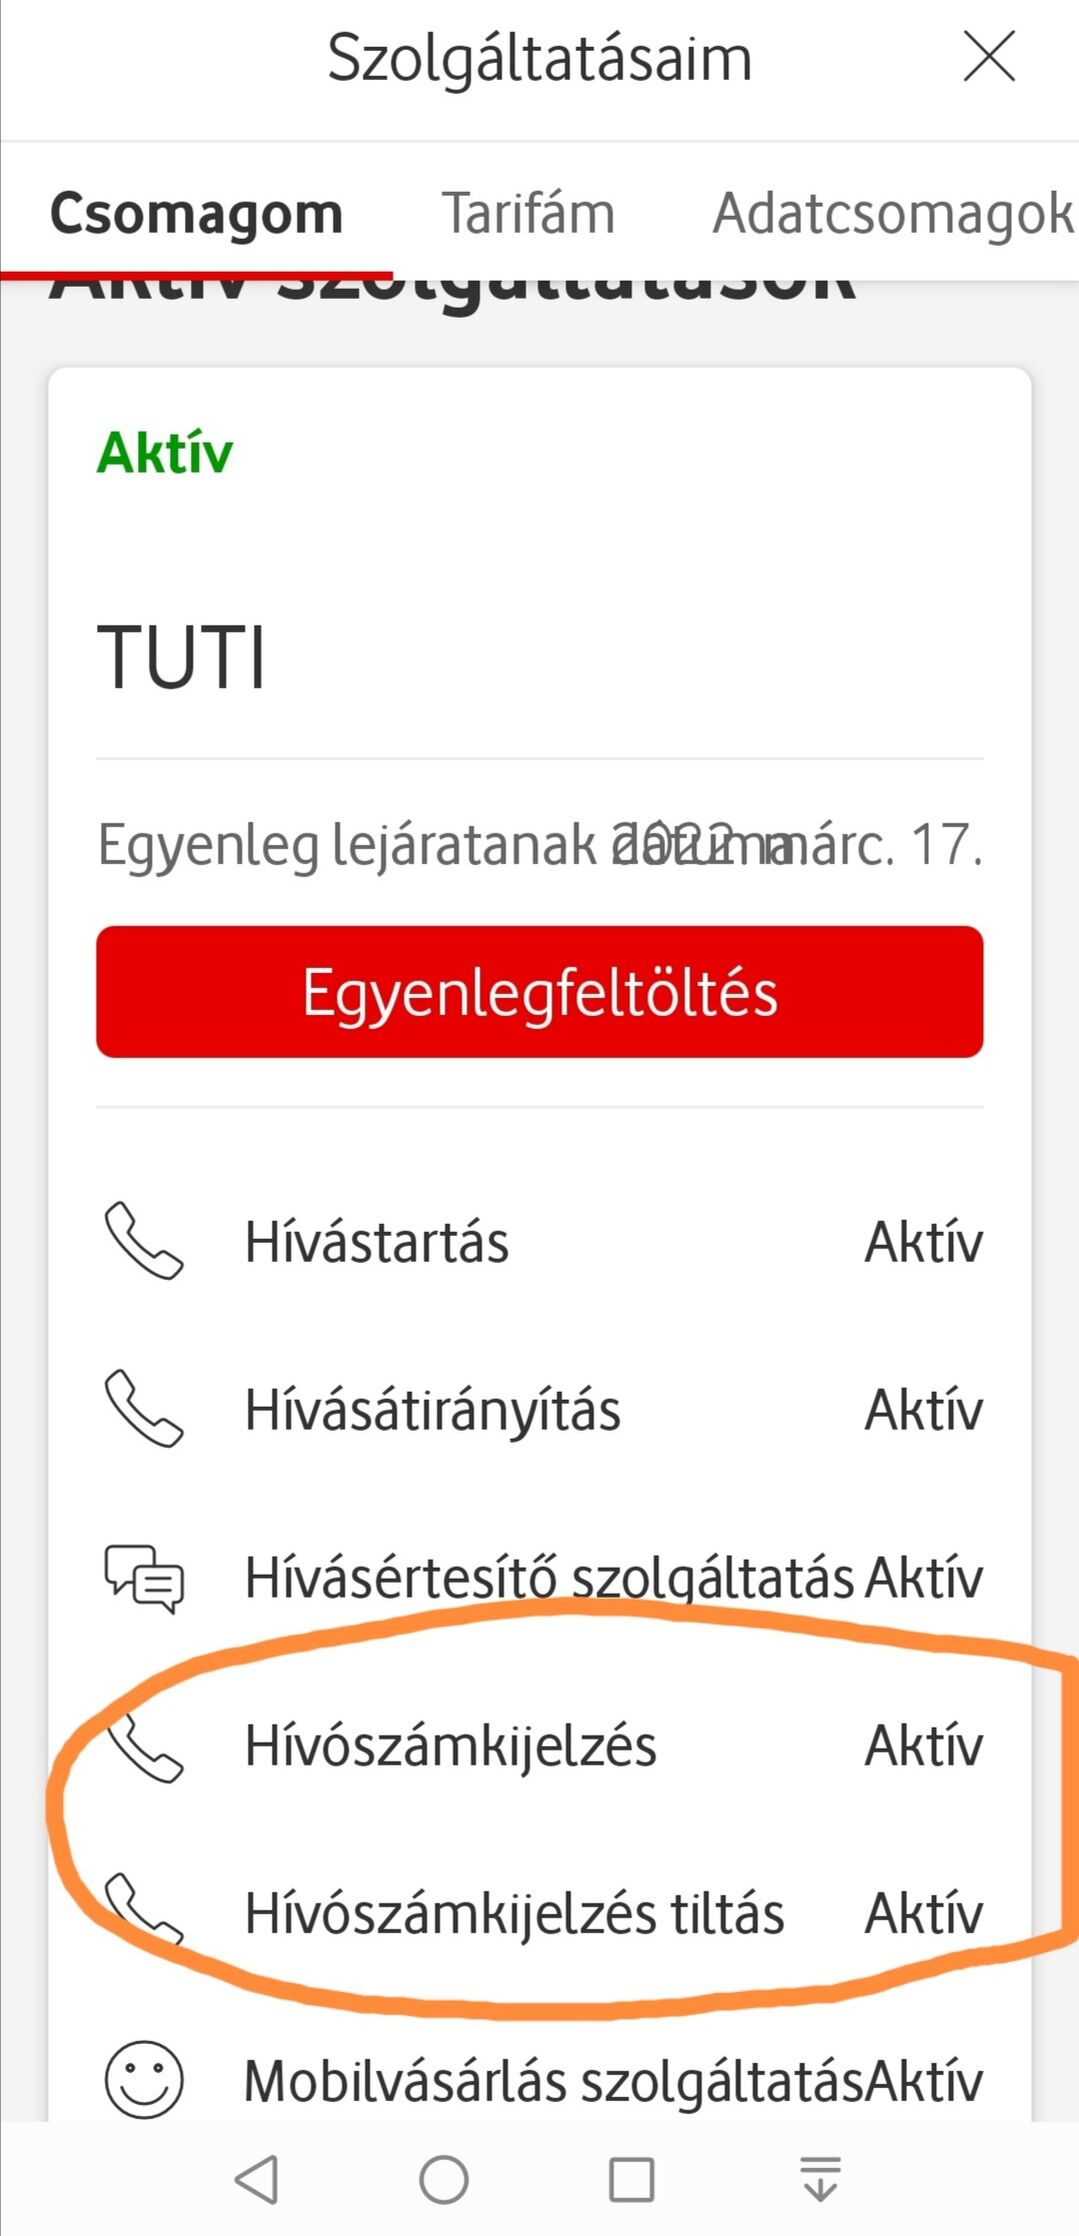Open the Hívásátirányítás service entry
This screenshot has width=1079, height=2236.
[432, 1410]
